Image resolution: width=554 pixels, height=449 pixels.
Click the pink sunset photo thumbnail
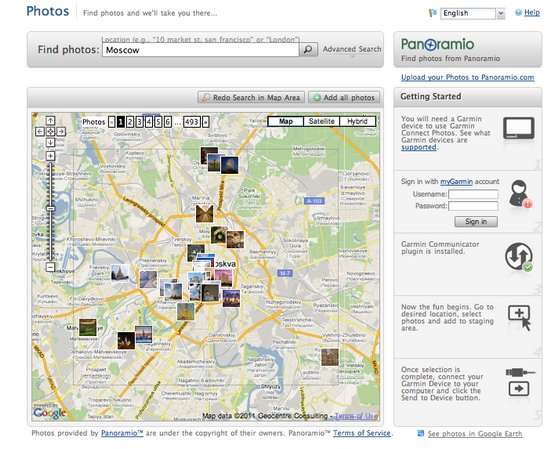tap(223, 278)
